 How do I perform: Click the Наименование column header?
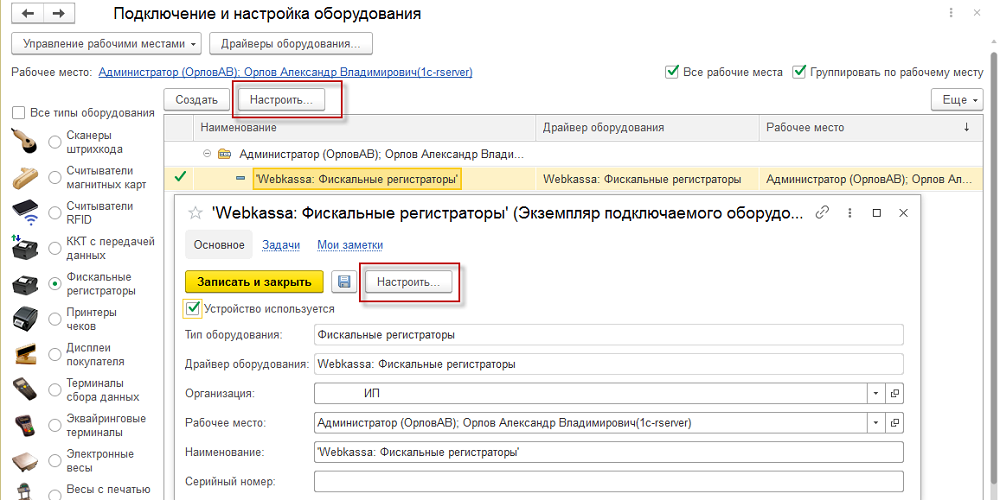[x=365, y=128]
